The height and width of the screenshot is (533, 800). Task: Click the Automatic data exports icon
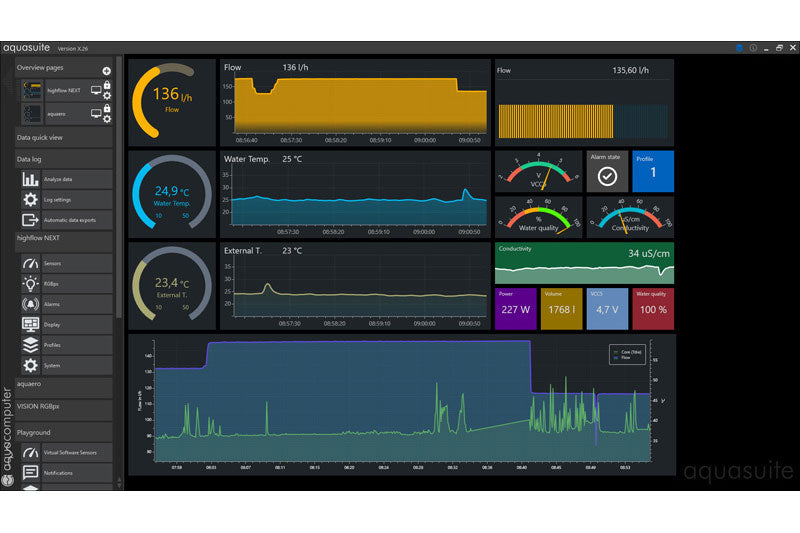[30, 219]
